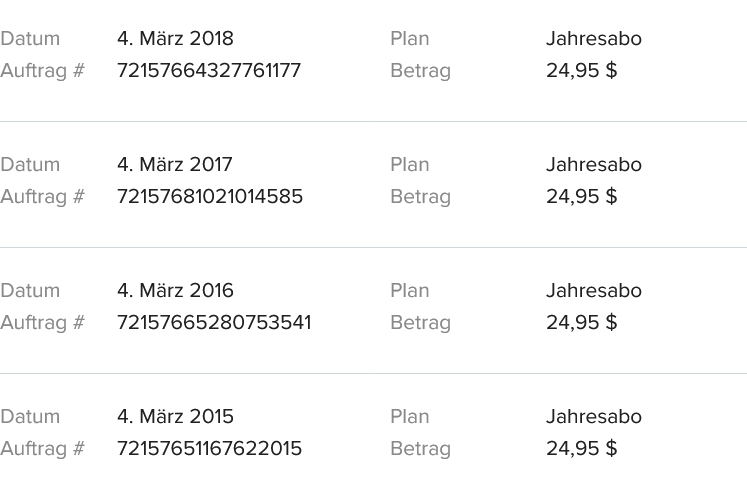Select the date 4. März 2015
The width and height of the screenshot is (747, 492).
click(x=175, y=417)
